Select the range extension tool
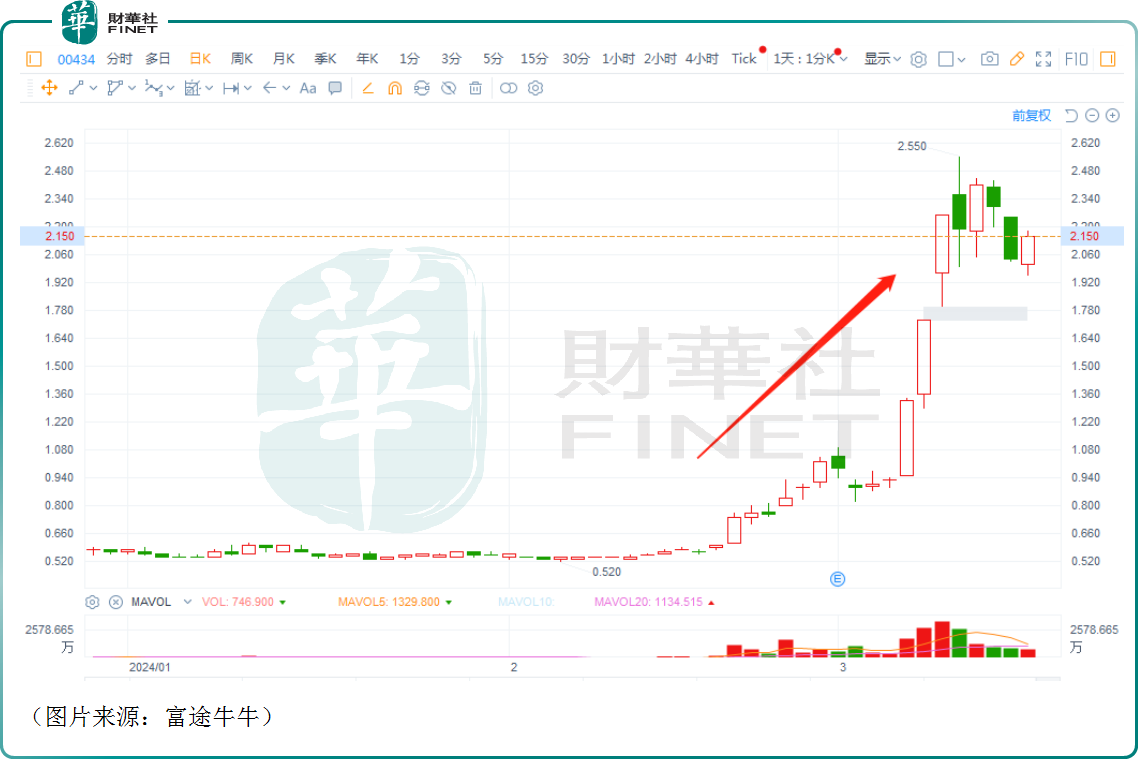Image resolution: width=1138 pixels, height=779 pixels. [231, 88]
